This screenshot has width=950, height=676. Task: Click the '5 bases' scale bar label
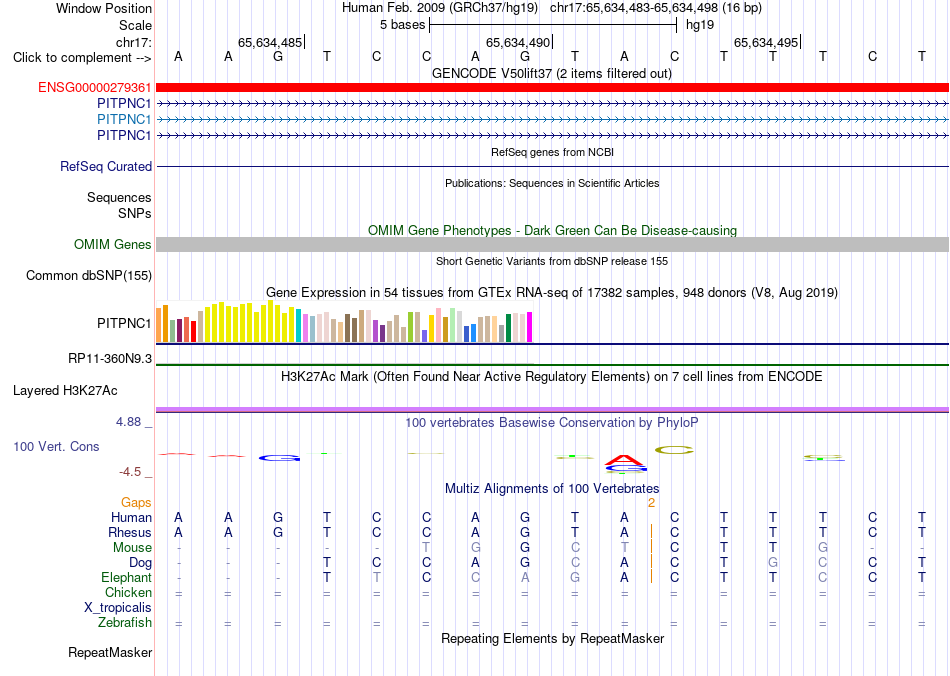pyautogui.click(x=402, y=25)
